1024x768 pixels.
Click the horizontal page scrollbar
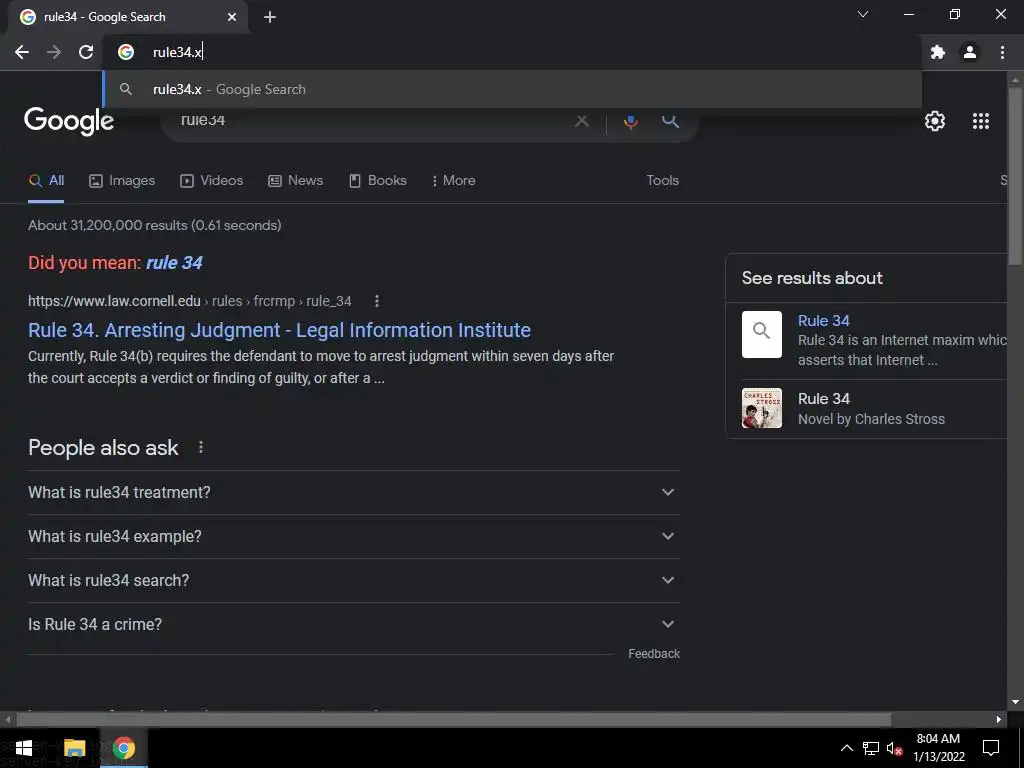point(453,720)
